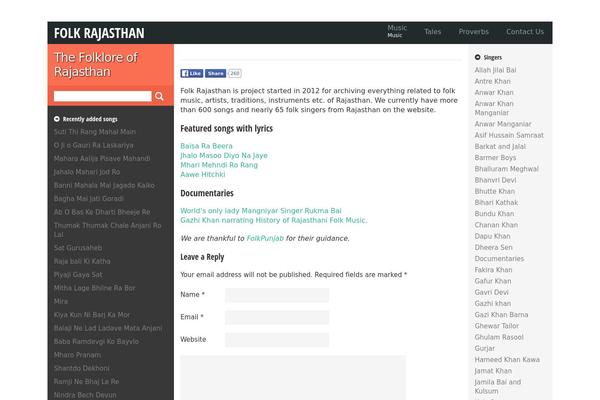Open Mira song link

click(60, 302)
